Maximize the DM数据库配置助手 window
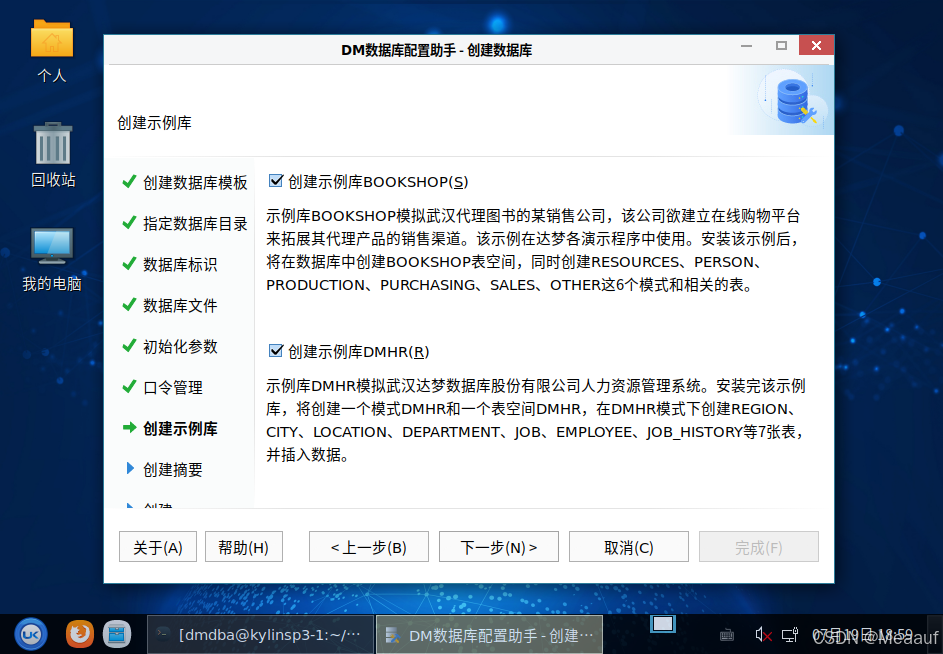The width and height of the screenshot is (943, 654). click(781, 46)
